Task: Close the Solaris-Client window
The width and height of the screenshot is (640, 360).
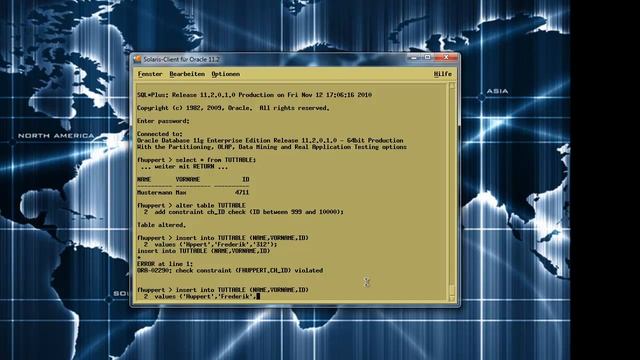Action: [x=446, y=58]
